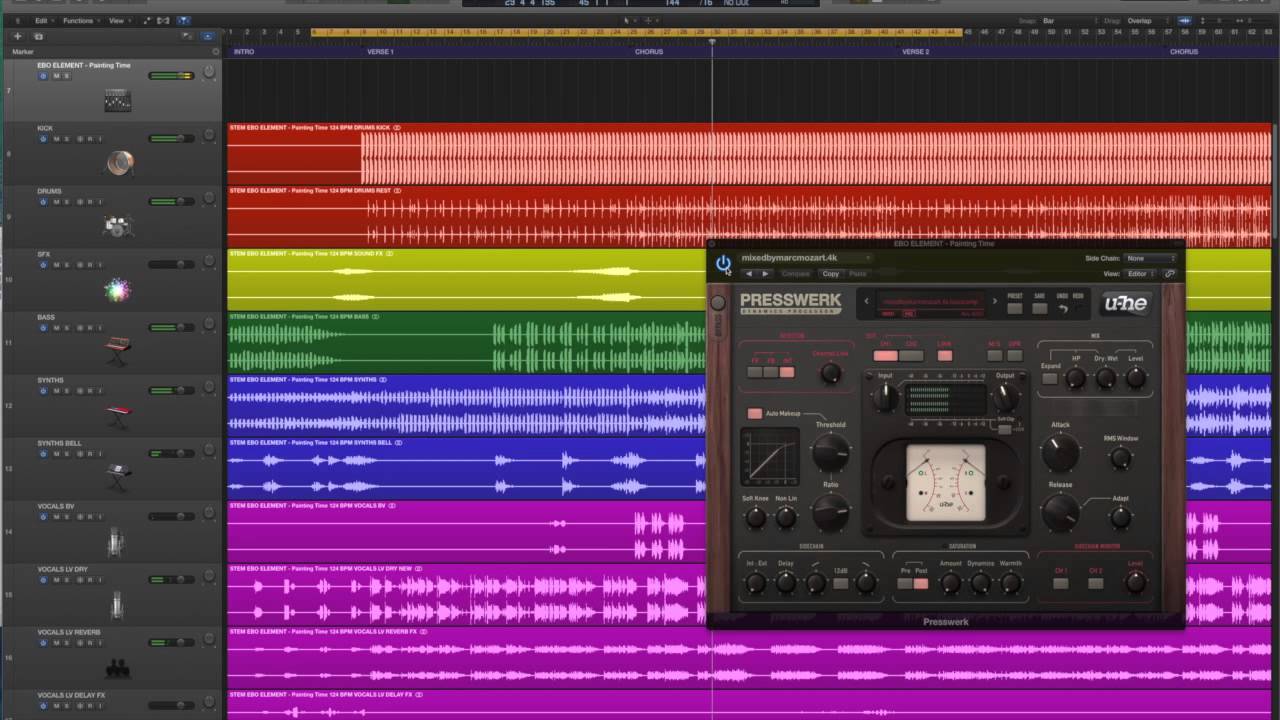Image resolution: width=1280 pixels, height=720 pixels.
Task: Click the Presswerk PRESET button
Action: 1015,308
